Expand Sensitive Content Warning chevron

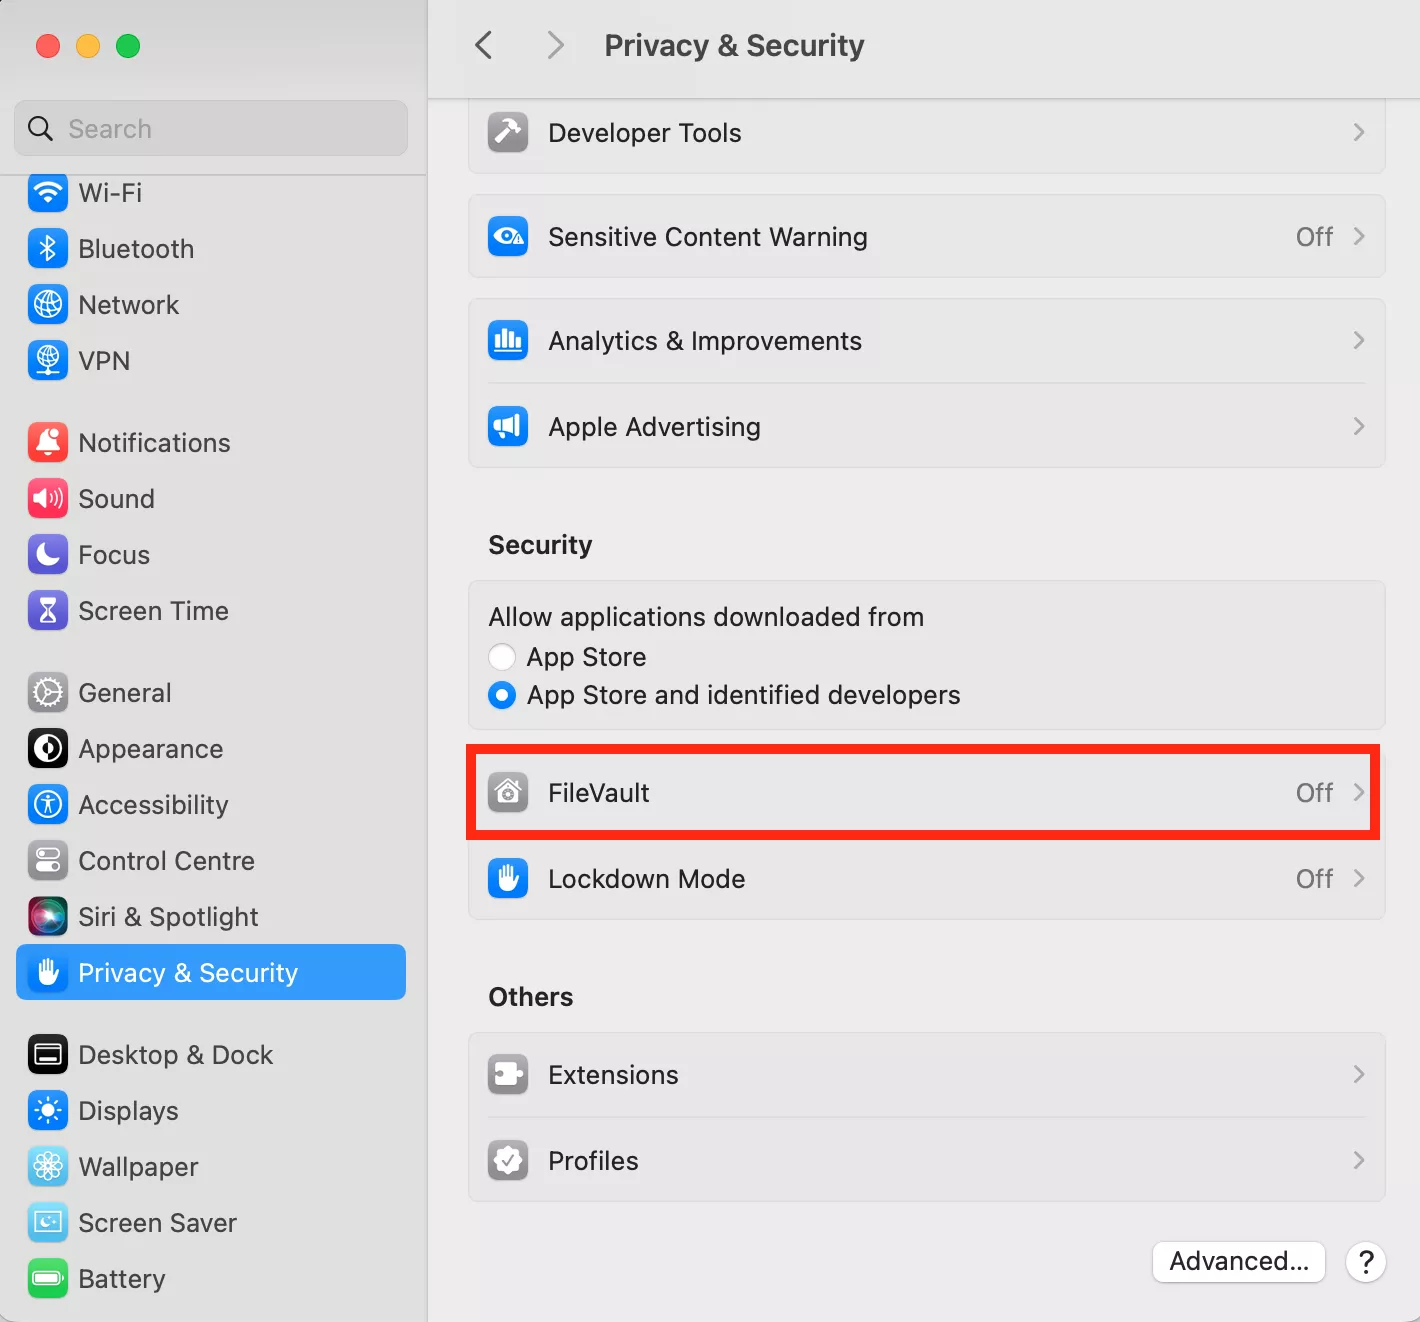tap(1358, 237)
